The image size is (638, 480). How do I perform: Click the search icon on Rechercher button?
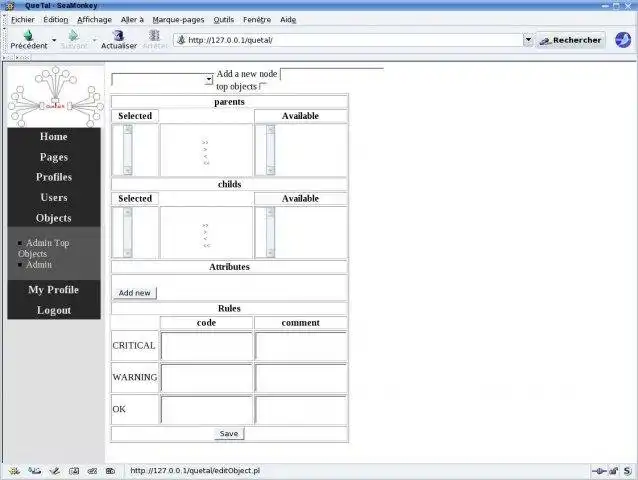(545, 41)
